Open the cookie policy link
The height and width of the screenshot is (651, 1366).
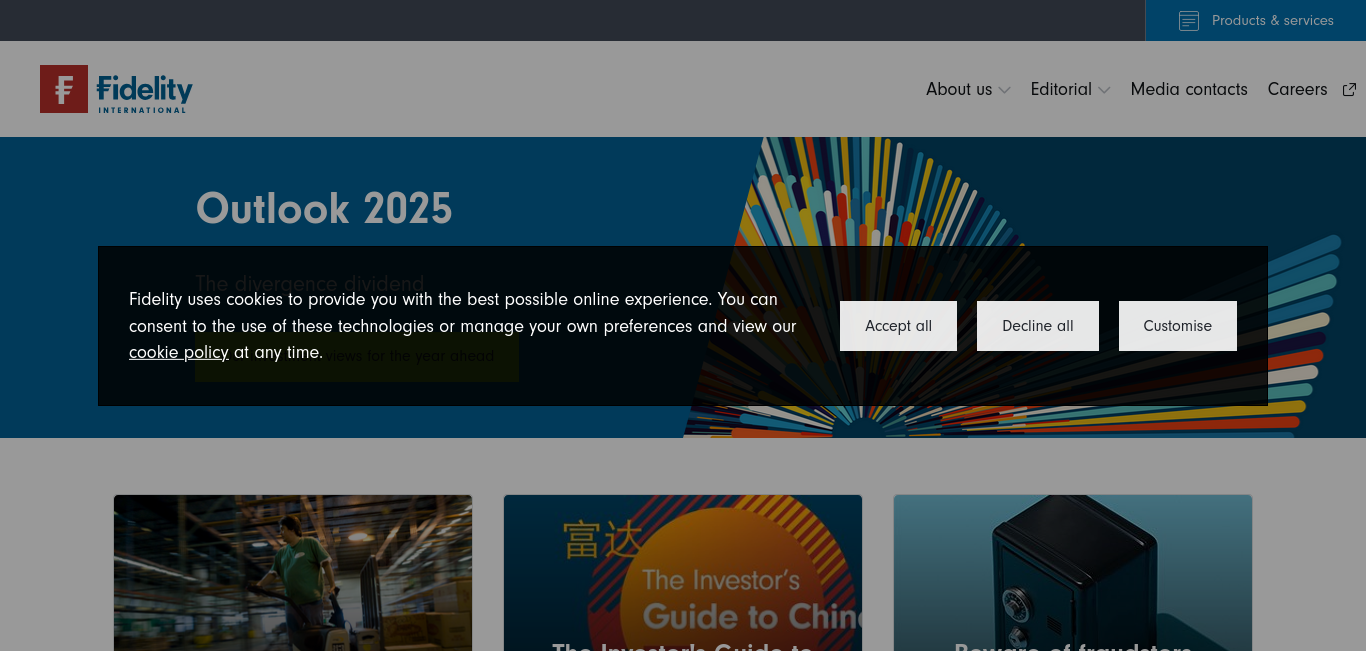[x=179, y=352]
